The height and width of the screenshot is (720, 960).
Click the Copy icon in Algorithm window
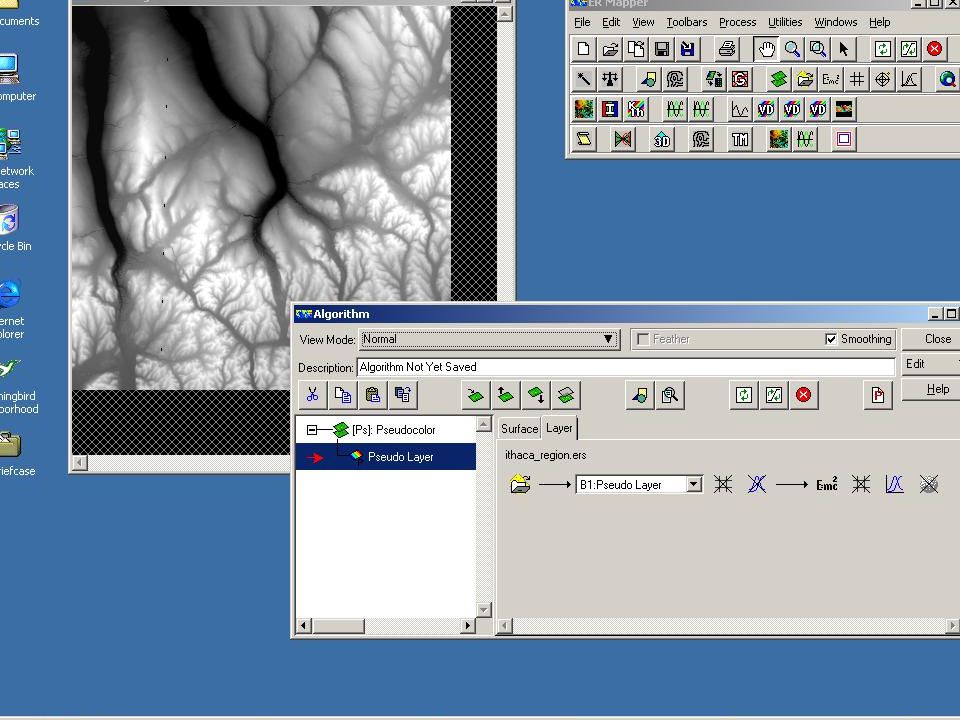point(343,395)
